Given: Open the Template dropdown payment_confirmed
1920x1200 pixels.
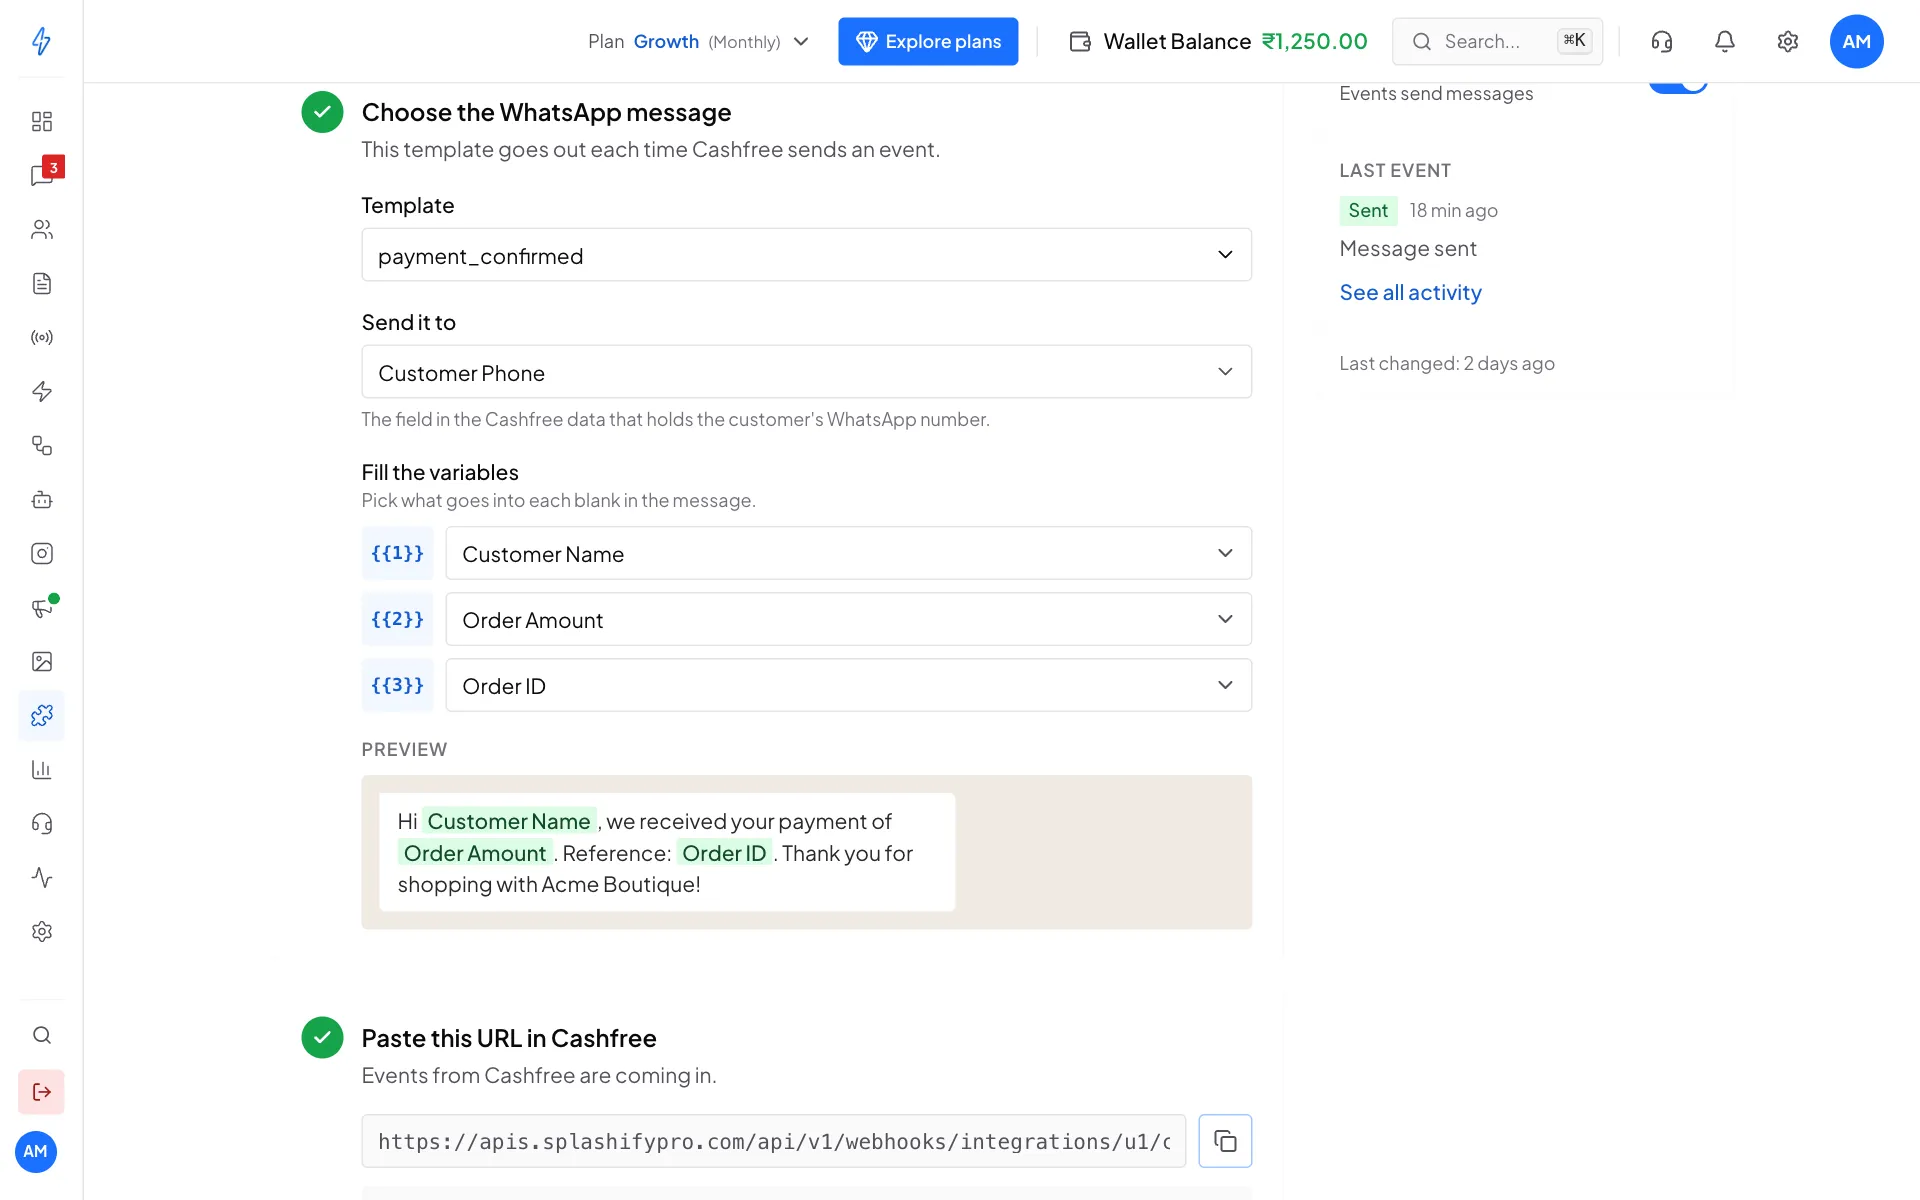Looking at the screenshot, I should tap(806, 255).
